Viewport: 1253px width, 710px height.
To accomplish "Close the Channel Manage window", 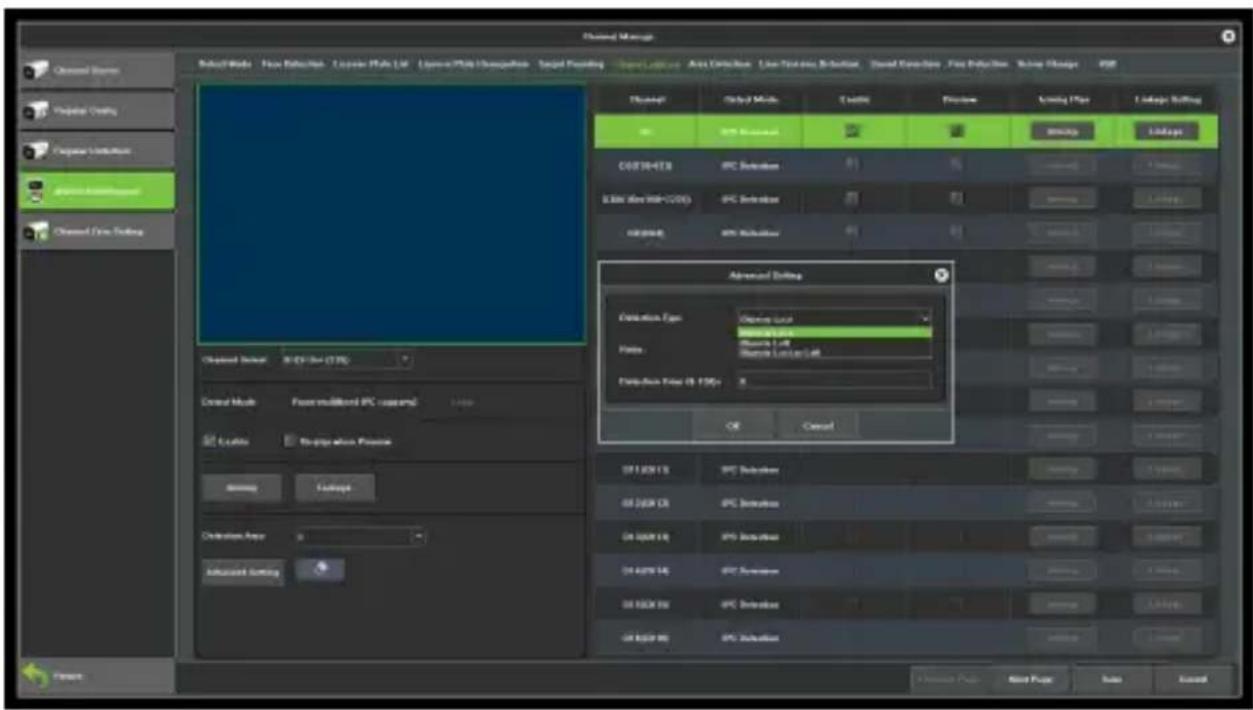I will coord(1228,36).
